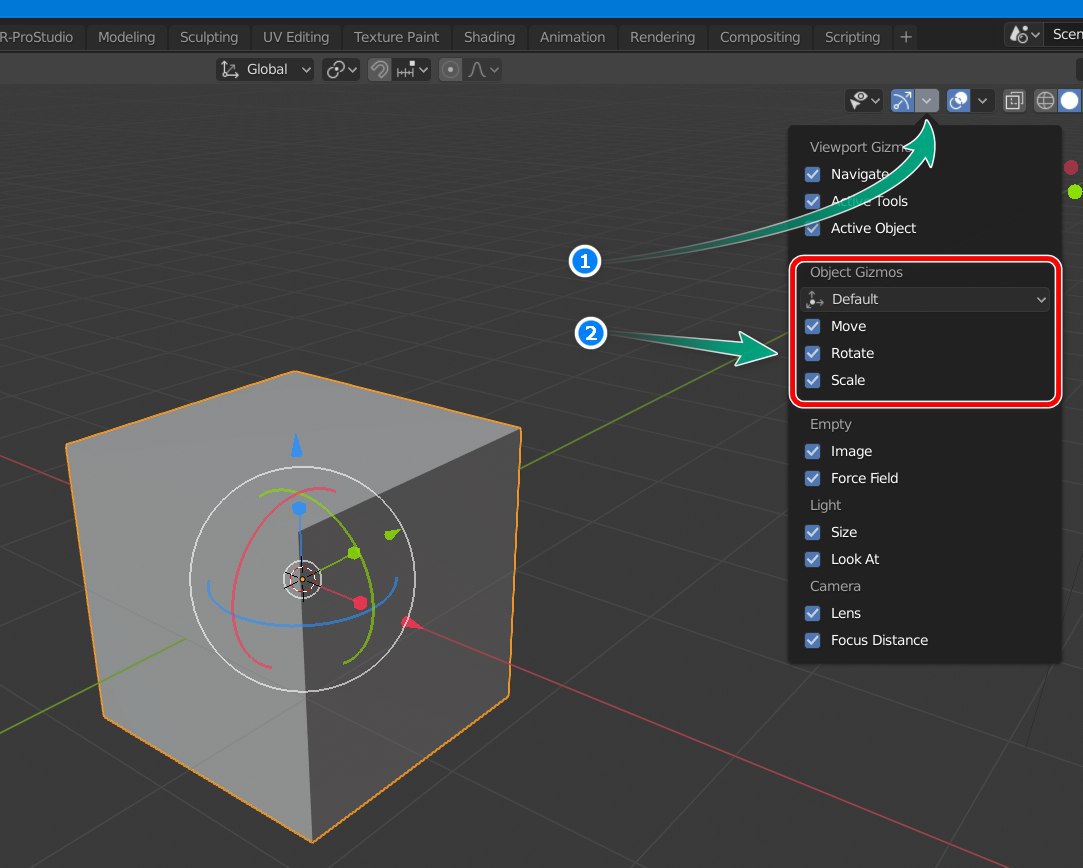The height and width of the screenshot is (868, 1083).
Task: Open the Animation workspace tab
Action: point(572,37)
